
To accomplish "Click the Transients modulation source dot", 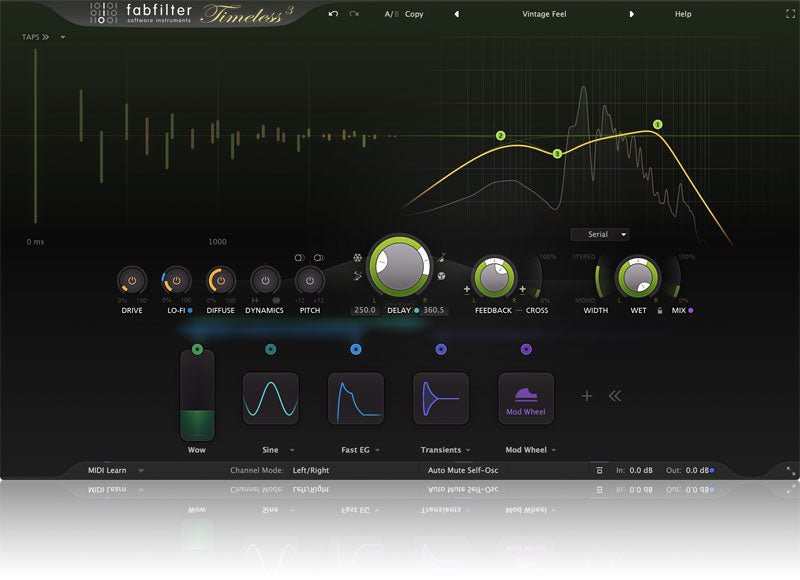I will [441, 349].
